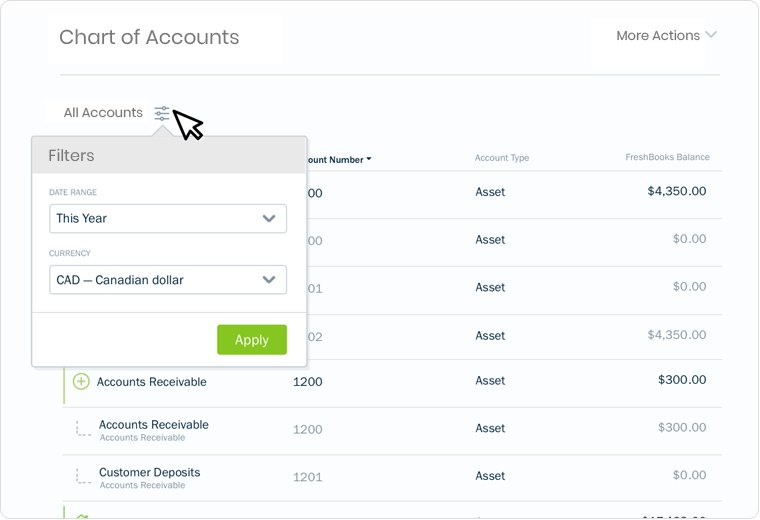Select the All Accounts label
The height and width of the screenshot is (520, 760).
(x=103, y=112)
